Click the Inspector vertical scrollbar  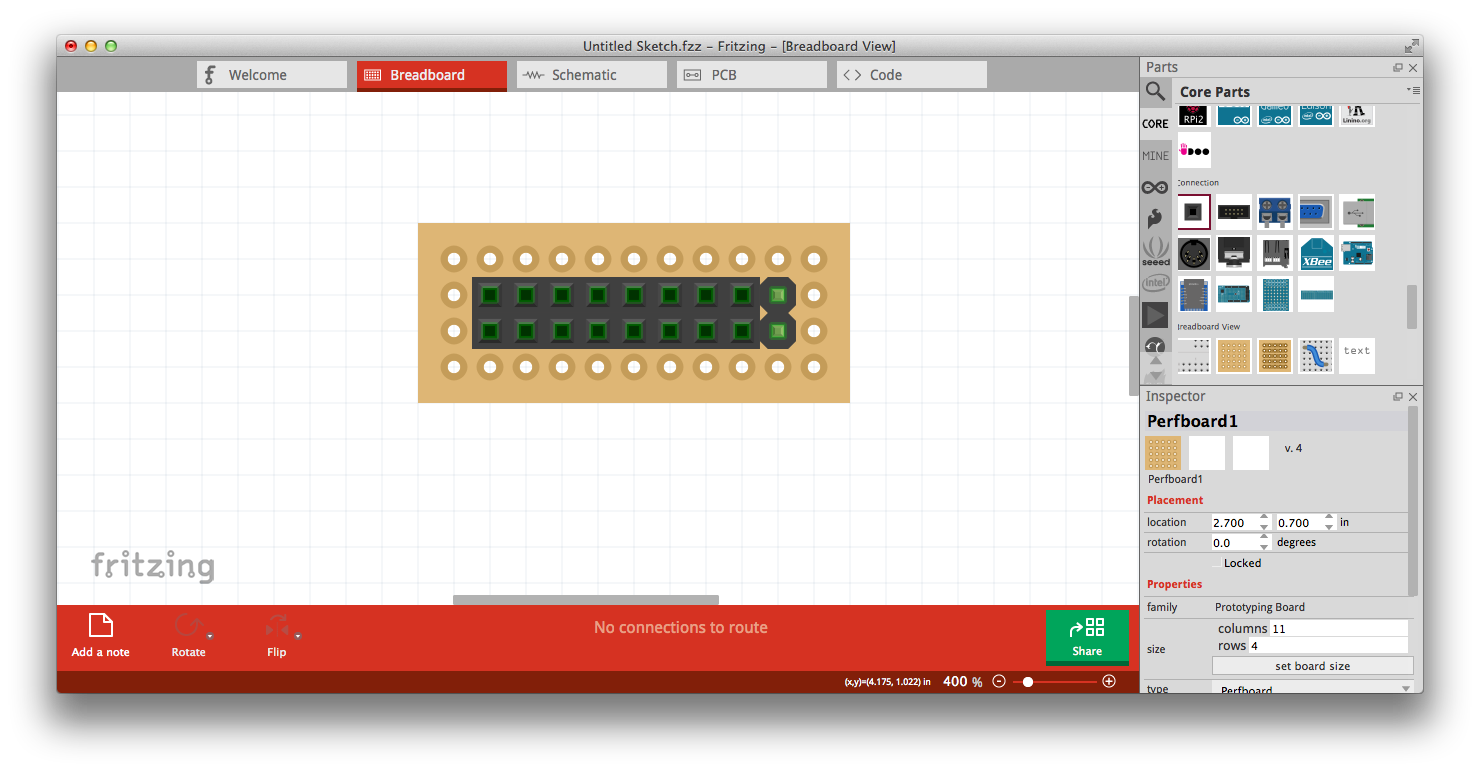(1413, 500)
